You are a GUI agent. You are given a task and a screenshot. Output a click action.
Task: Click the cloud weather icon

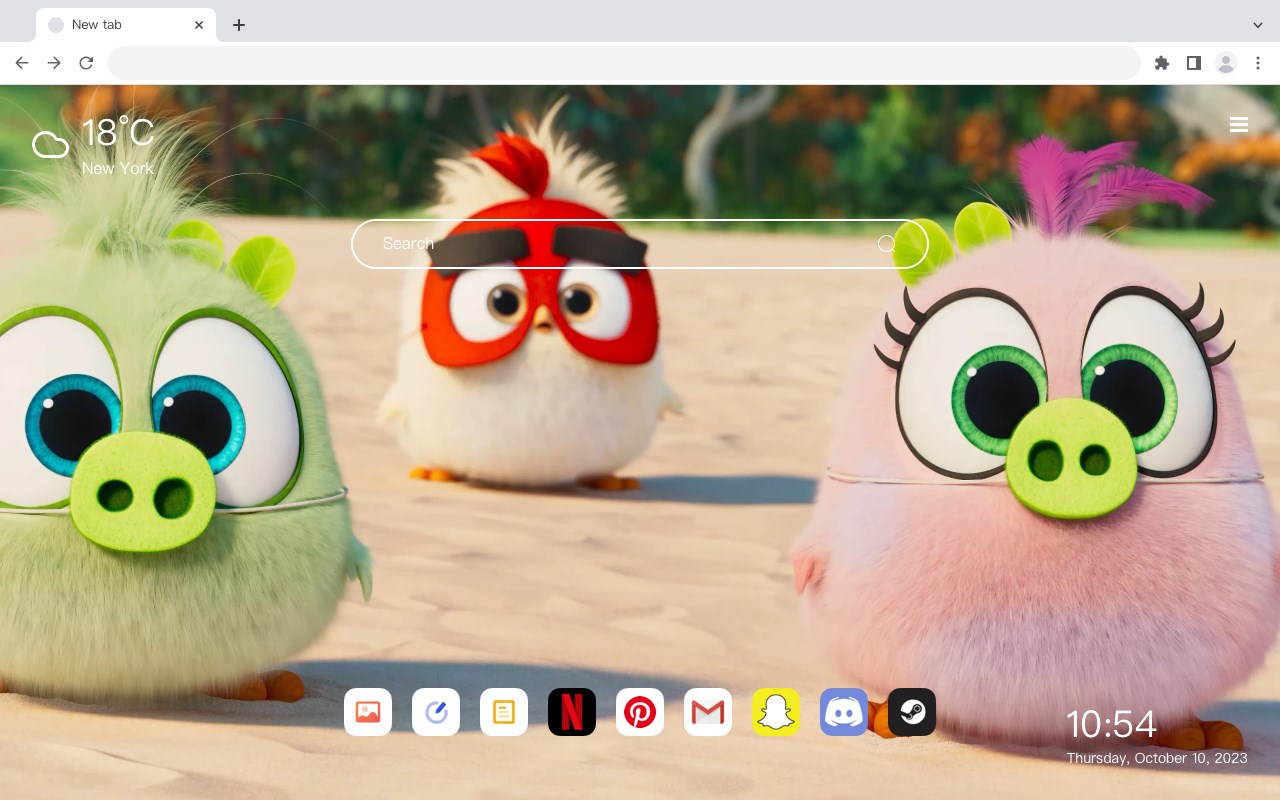(x=50, y=145)
